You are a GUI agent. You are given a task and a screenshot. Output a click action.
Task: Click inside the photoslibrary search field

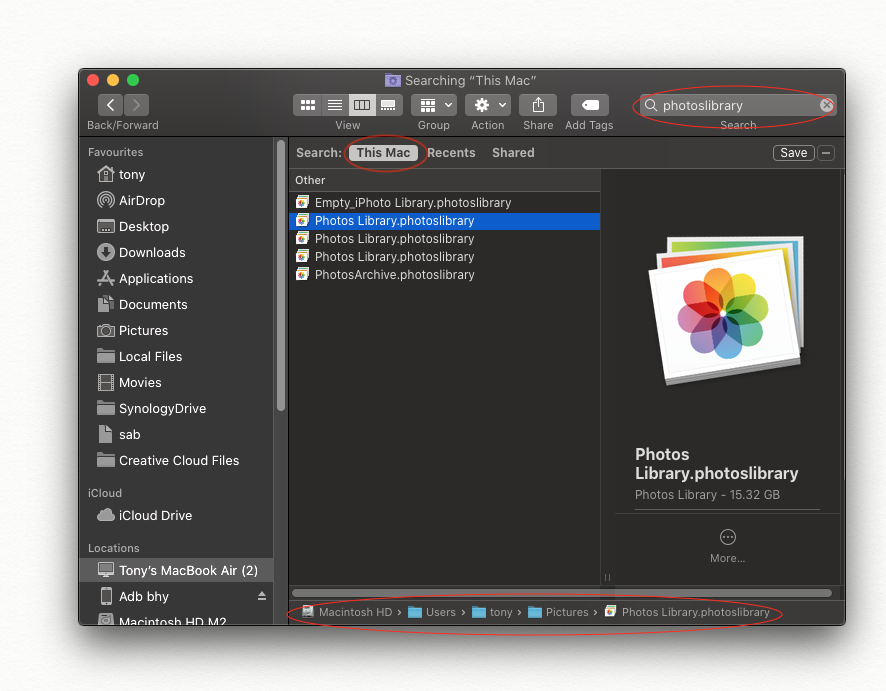click(x=738, y=105)
